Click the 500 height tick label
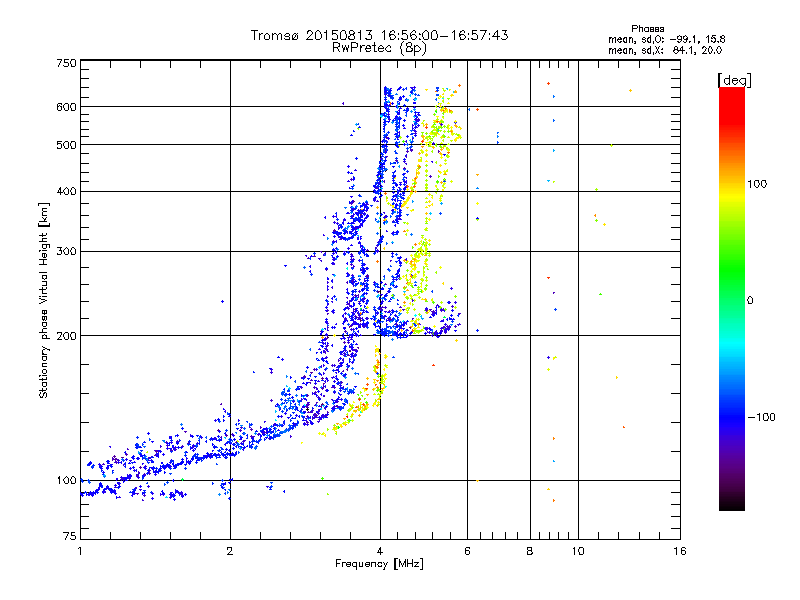 tap(66, 145)
